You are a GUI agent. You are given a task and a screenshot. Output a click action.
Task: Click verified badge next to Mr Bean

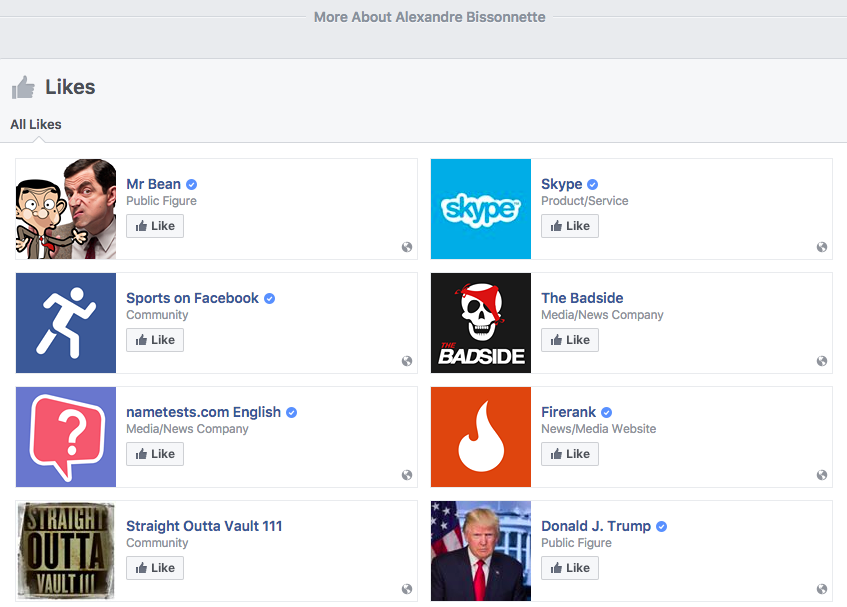coord(191,185)
